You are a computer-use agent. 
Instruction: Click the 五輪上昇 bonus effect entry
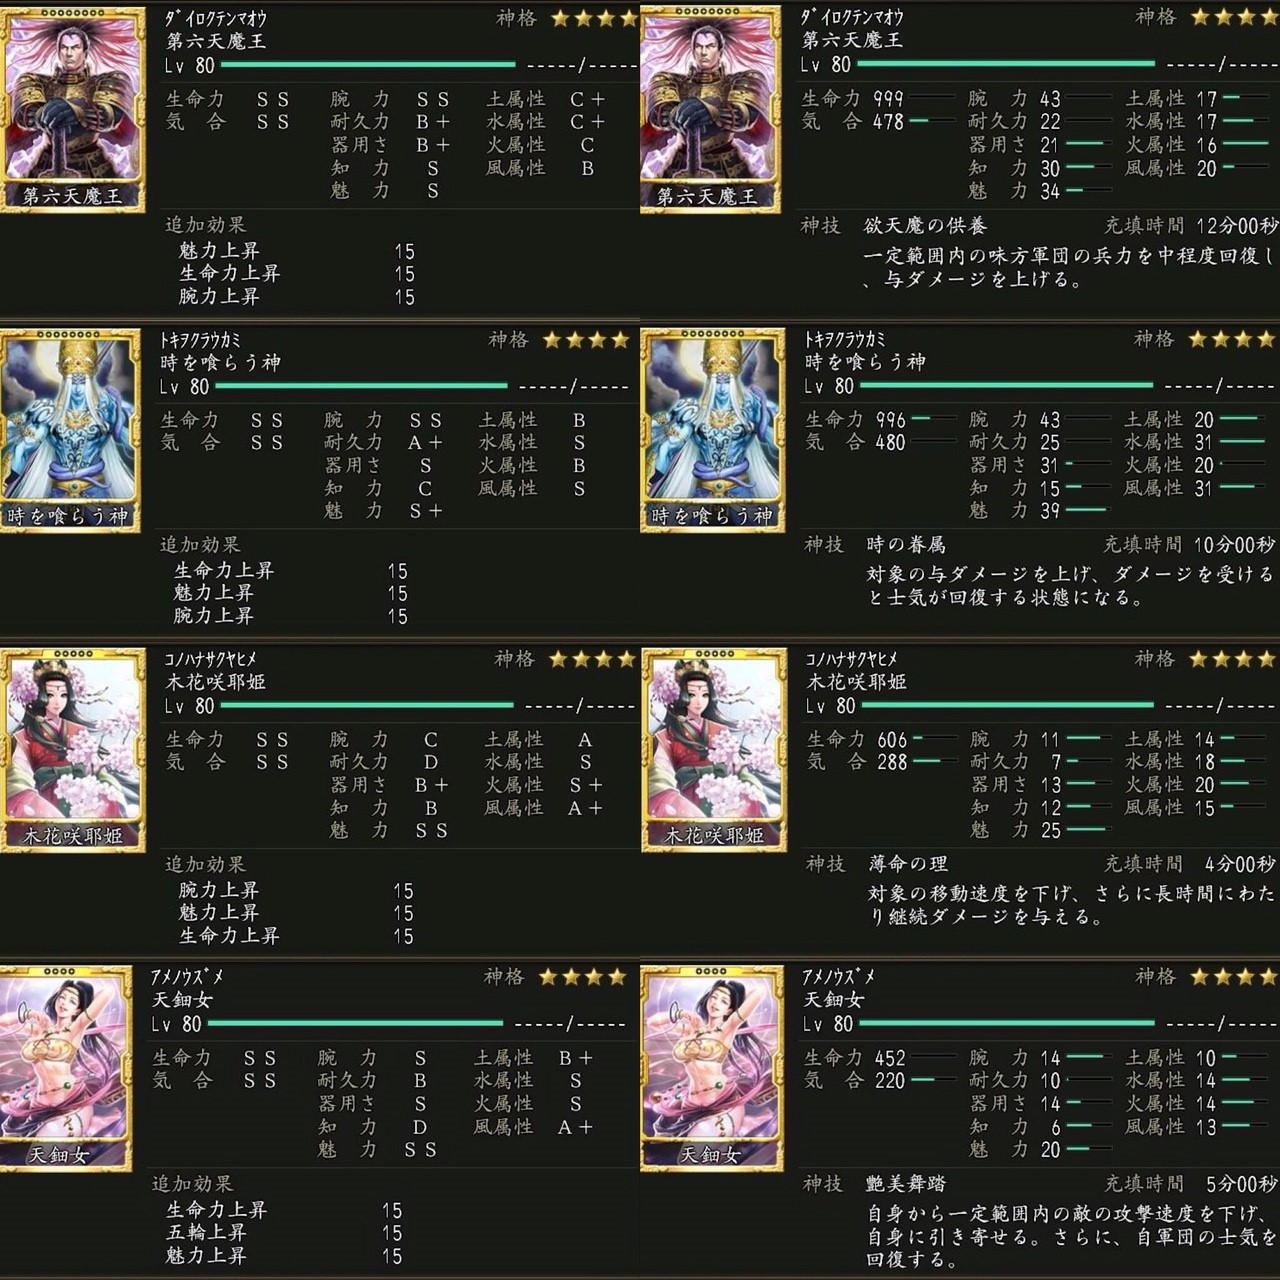(206, 1233)
